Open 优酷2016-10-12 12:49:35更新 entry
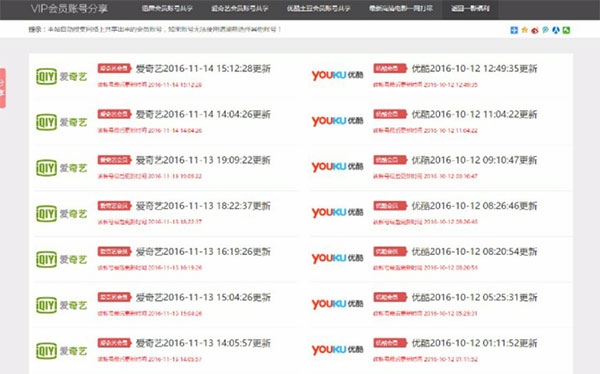Screen dimensions: 600x374 coord(474,69)
